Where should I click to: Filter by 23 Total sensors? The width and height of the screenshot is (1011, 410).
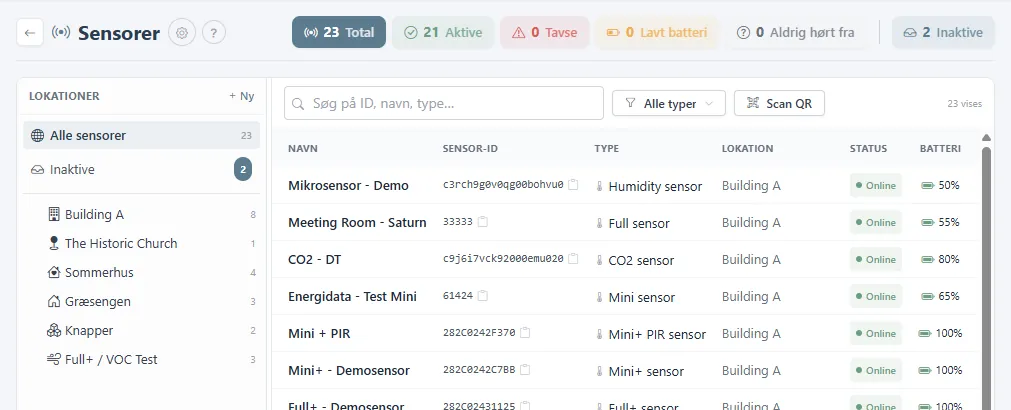tap(339, 32)
